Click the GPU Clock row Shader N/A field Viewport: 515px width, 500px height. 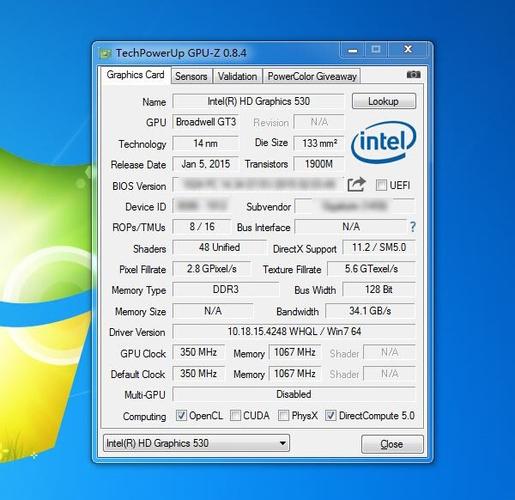click(389, 352)
